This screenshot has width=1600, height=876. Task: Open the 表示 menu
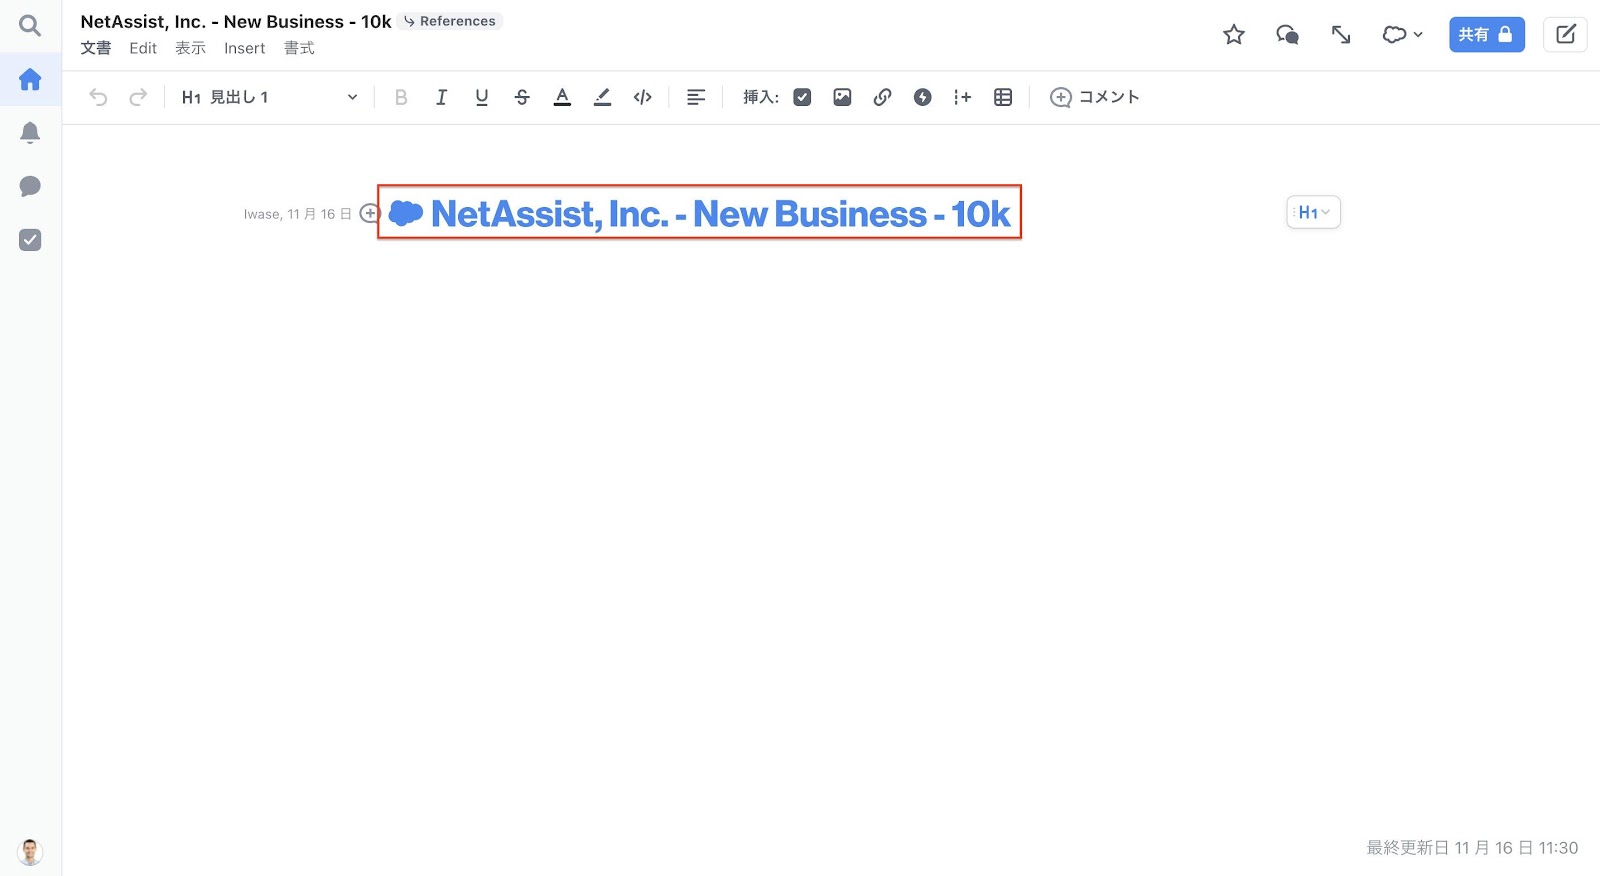pos(190,48)
